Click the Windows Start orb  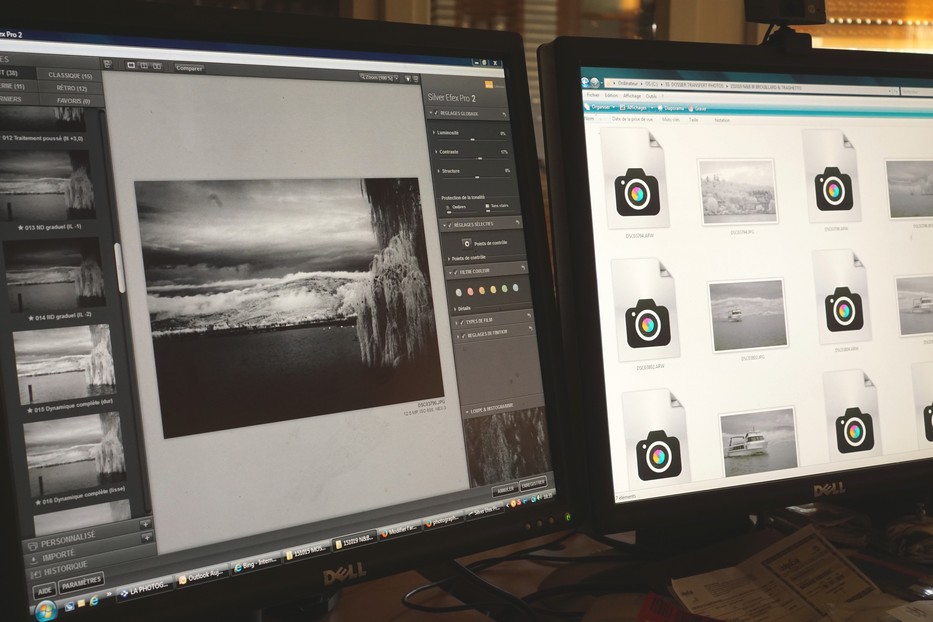tap(44, 610)
